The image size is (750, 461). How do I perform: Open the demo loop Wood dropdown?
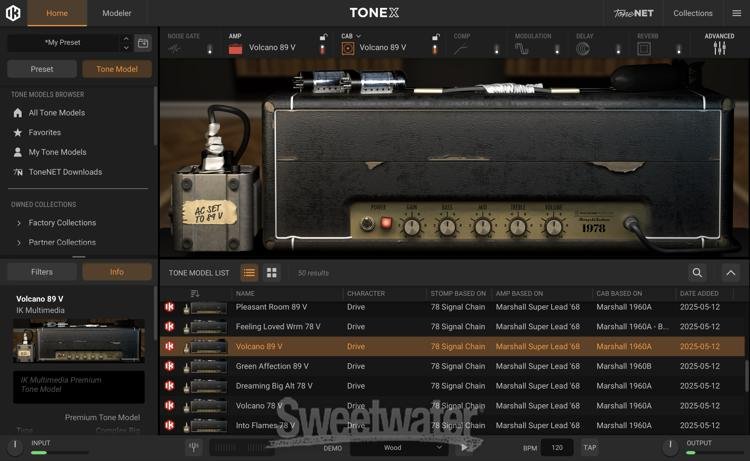399,448
